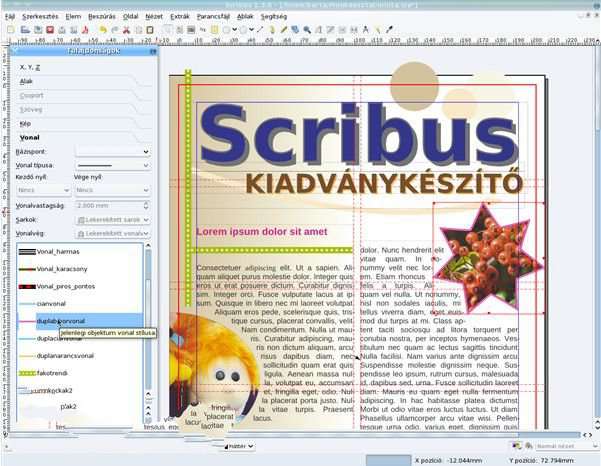Open the Bázispont dropdown
The width and height of the screenshot is (601, 466).
[x=113, y=151]
